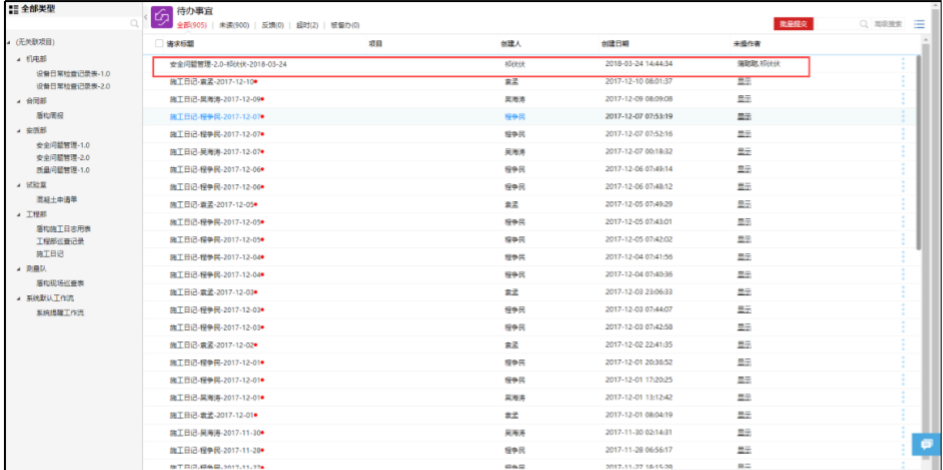Click 显示 link in the 2017-12-10 08:01:37 row
The width and height of the screenshot is (943, 470).
745,81
